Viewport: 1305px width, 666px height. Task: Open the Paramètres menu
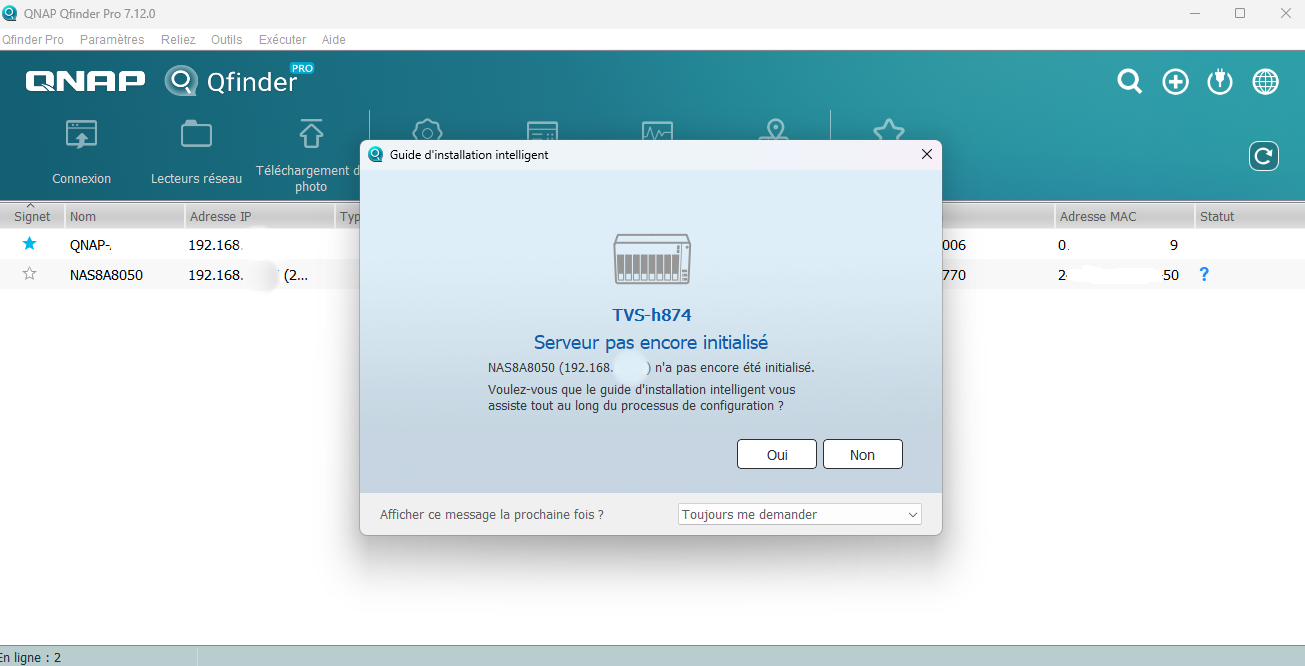click(112, 40)
